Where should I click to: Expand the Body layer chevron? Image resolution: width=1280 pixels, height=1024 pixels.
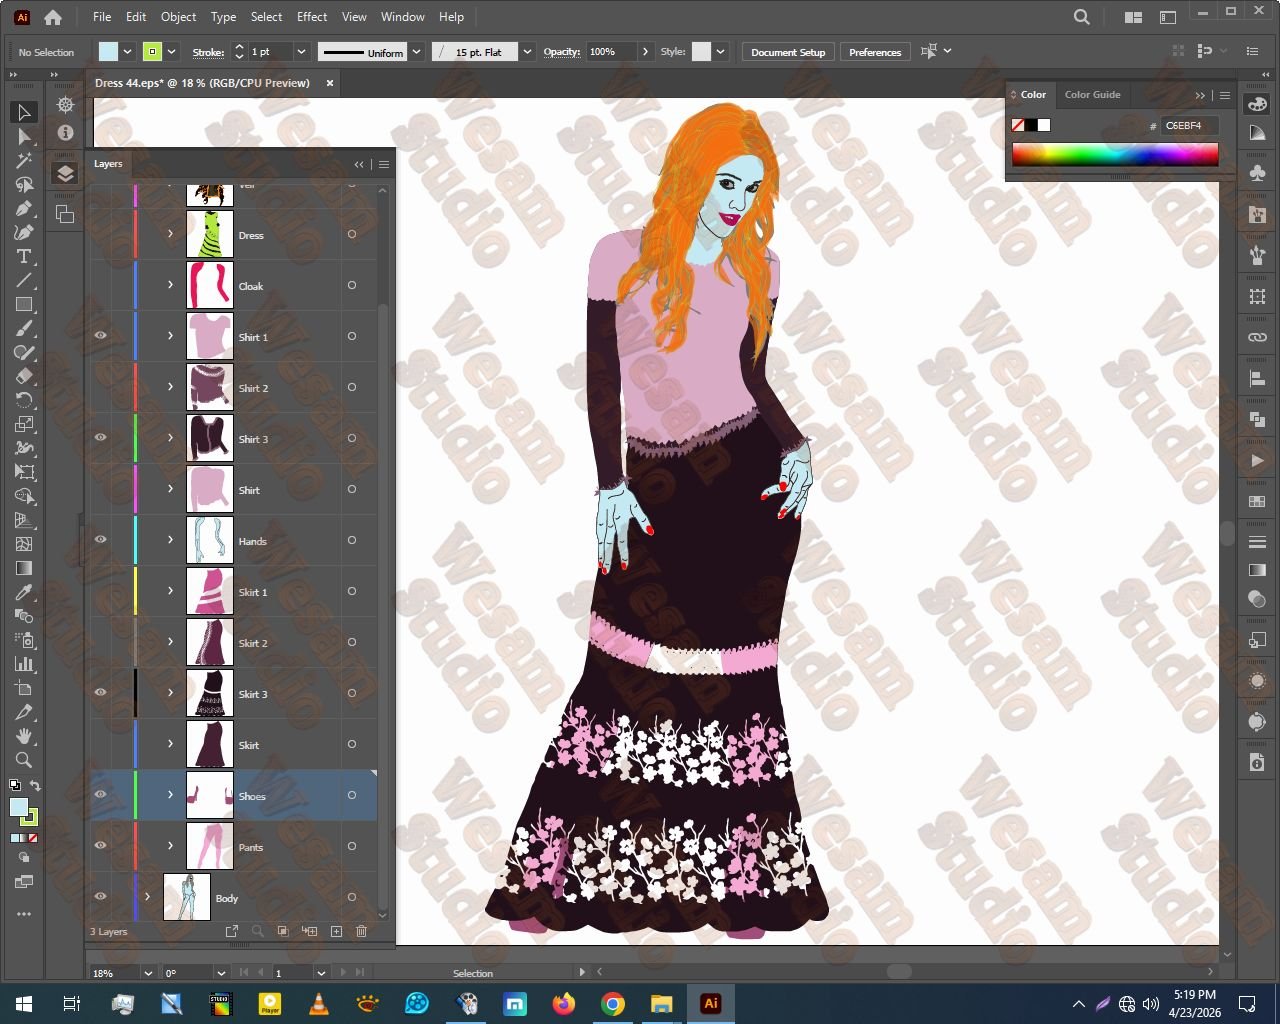click(147, 897)
